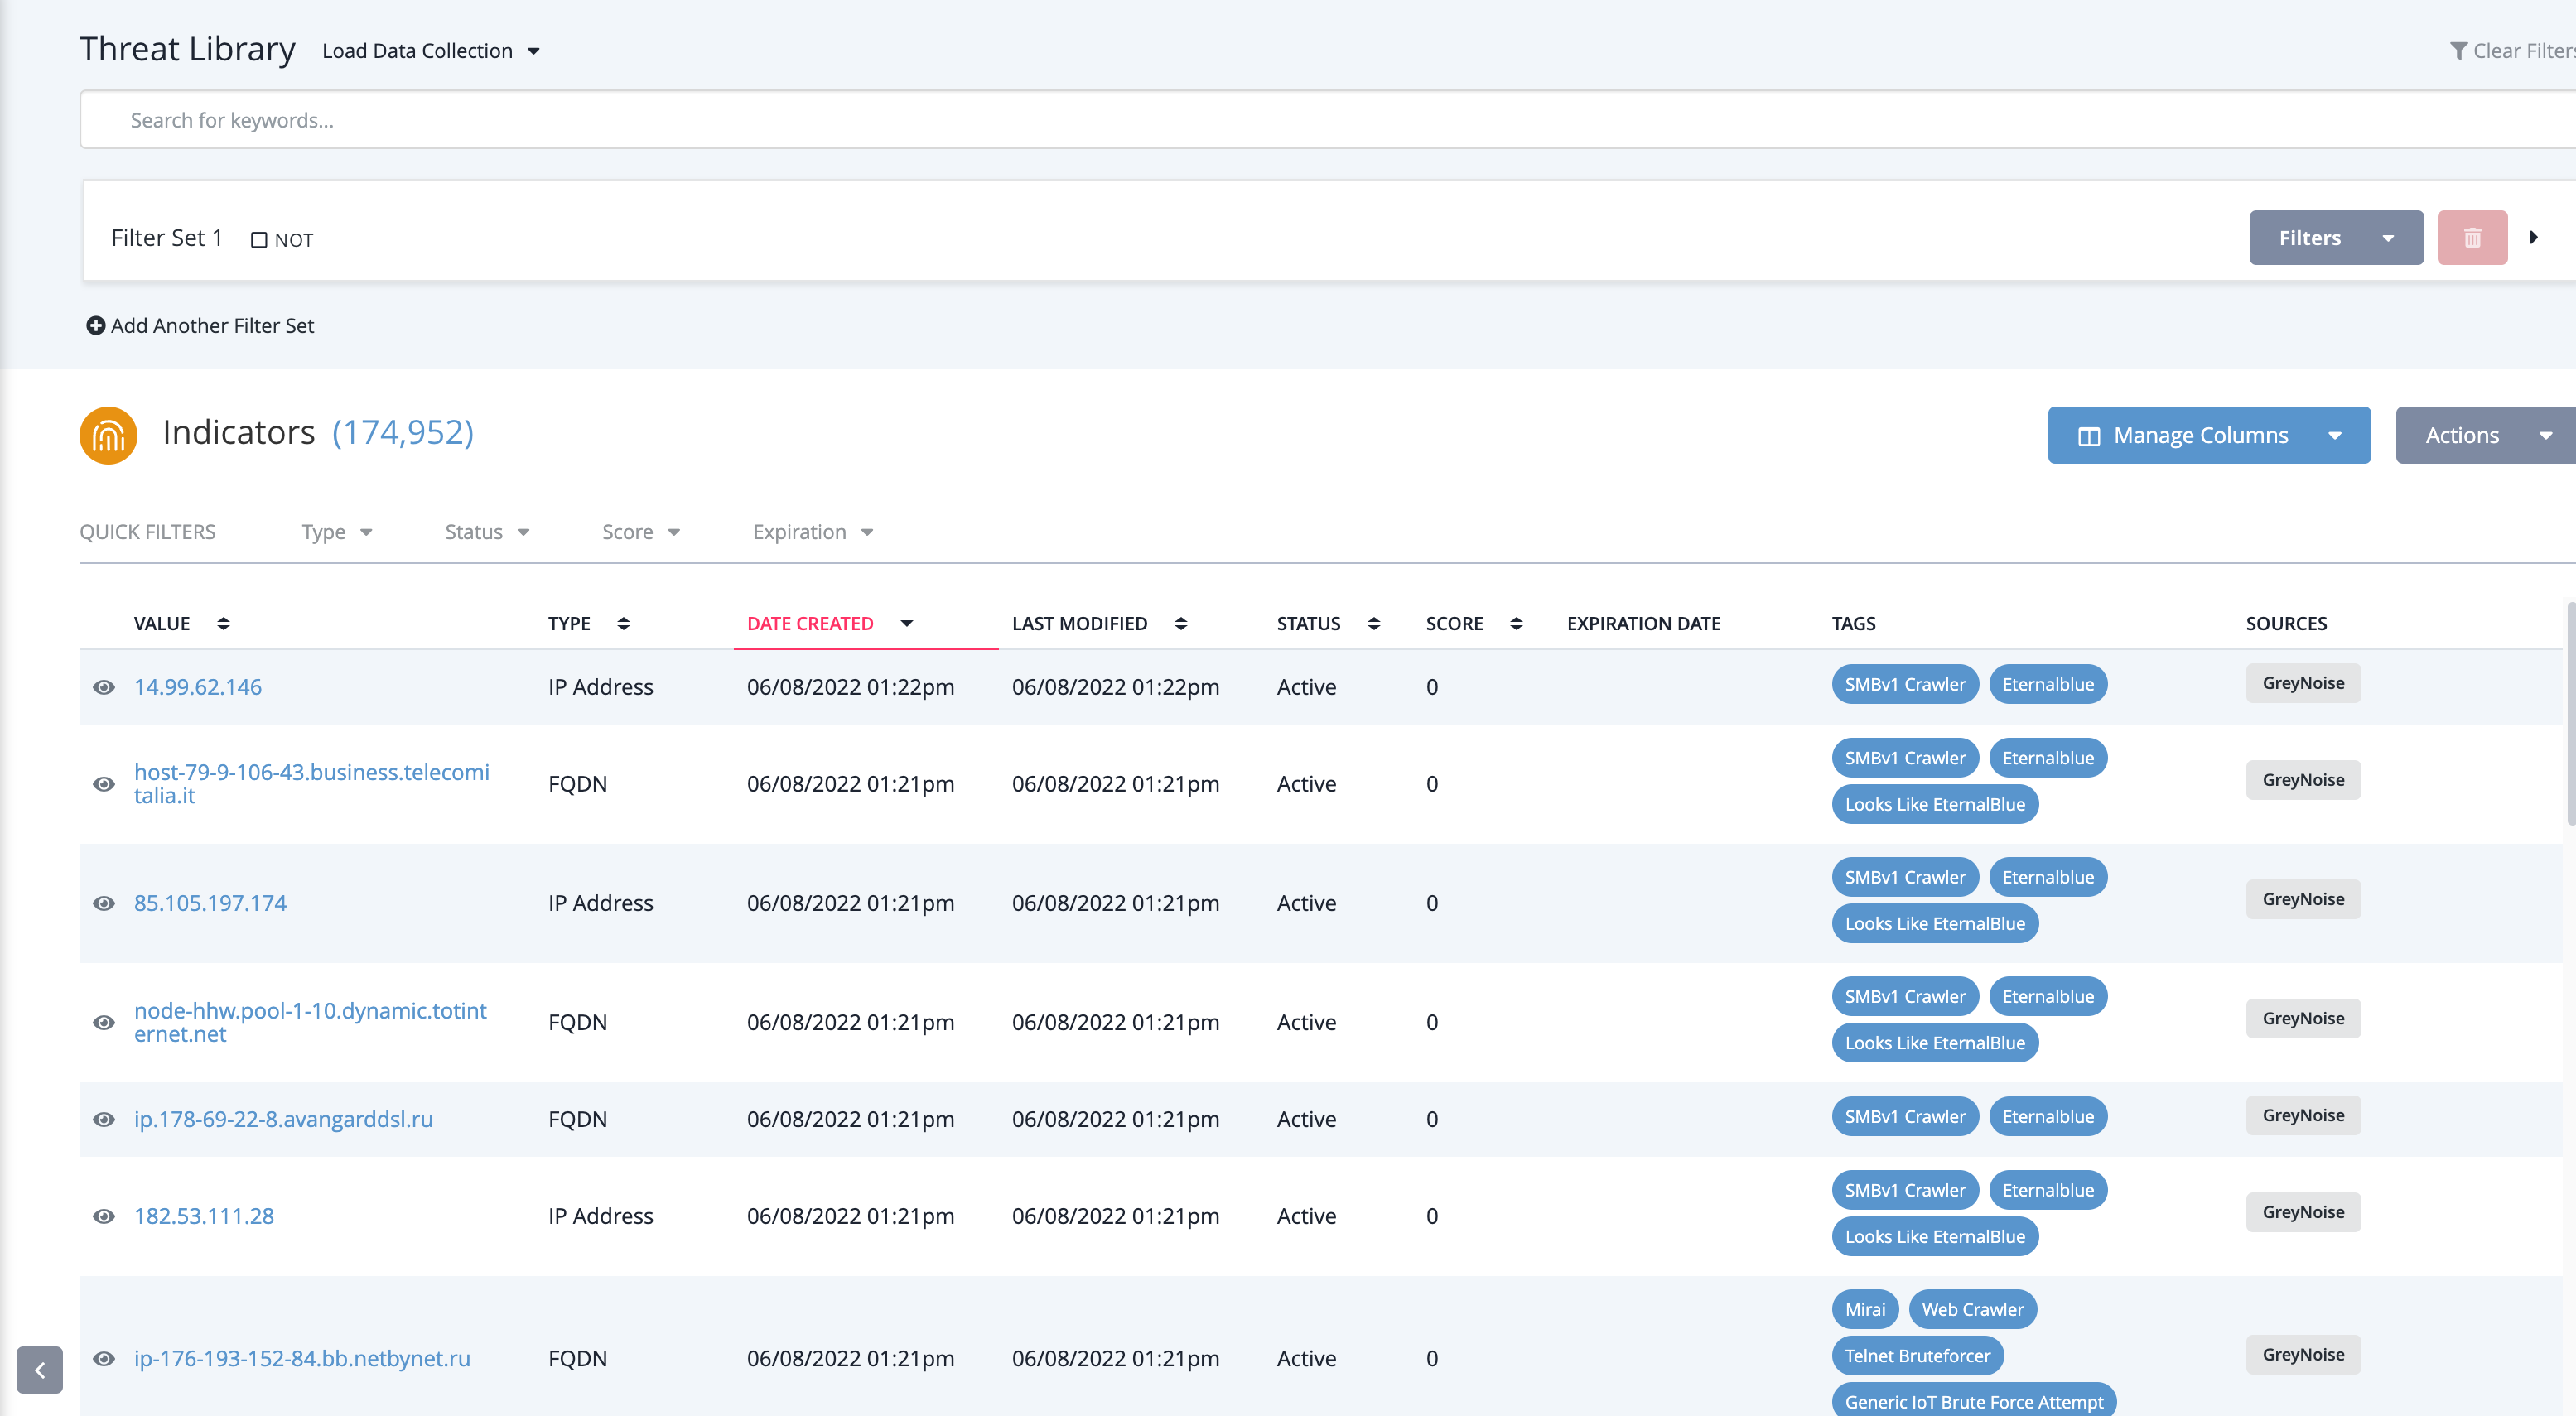Click the Telnet Bruteforcer tag

1917,1356
